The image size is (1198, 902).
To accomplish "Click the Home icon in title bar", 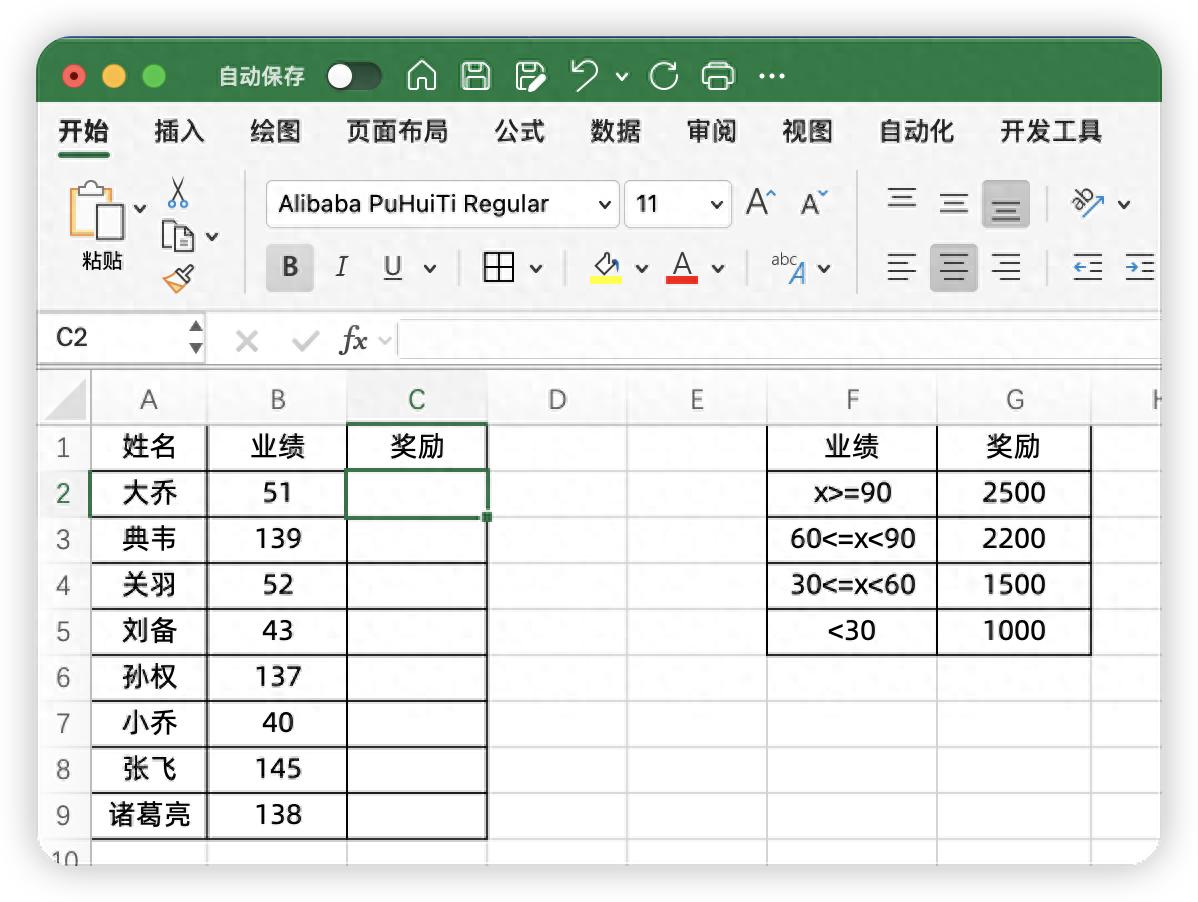I will click(422, 76).
